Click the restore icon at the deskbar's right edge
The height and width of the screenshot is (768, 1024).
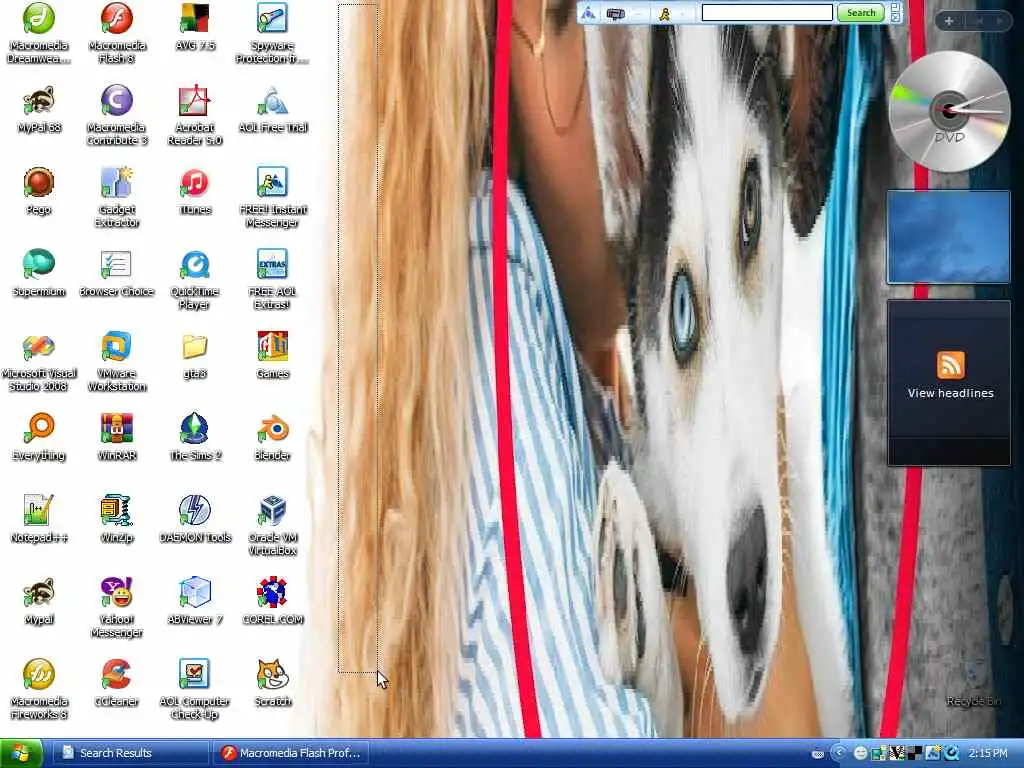(895, 7)
